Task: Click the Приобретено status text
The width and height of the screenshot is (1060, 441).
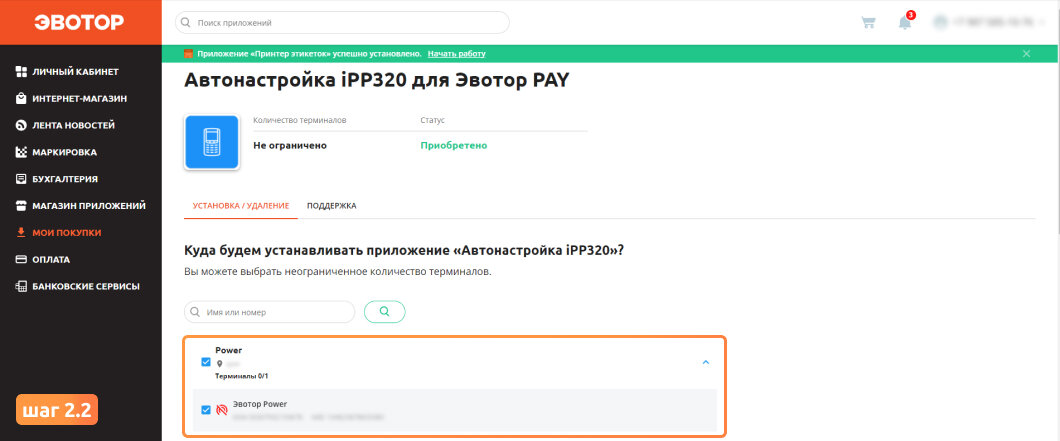Action: pos(454,145)
